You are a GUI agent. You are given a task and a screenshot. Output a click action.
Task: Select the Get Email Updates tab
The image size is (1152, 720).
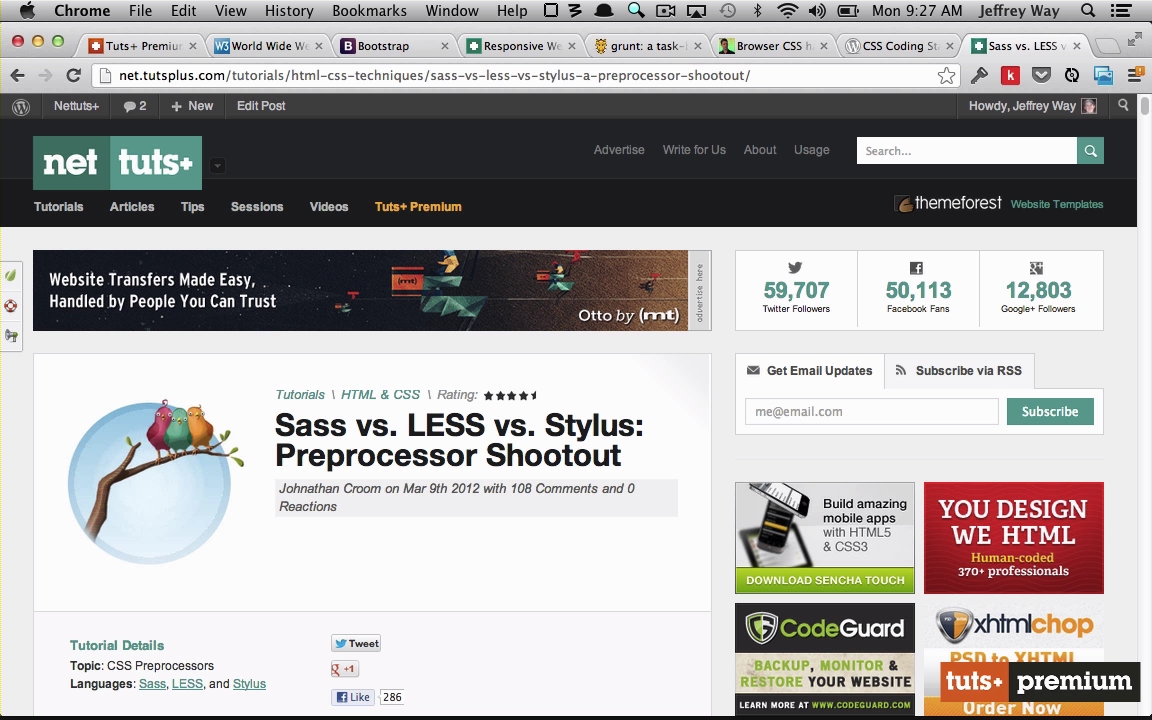tap(810, 370)
